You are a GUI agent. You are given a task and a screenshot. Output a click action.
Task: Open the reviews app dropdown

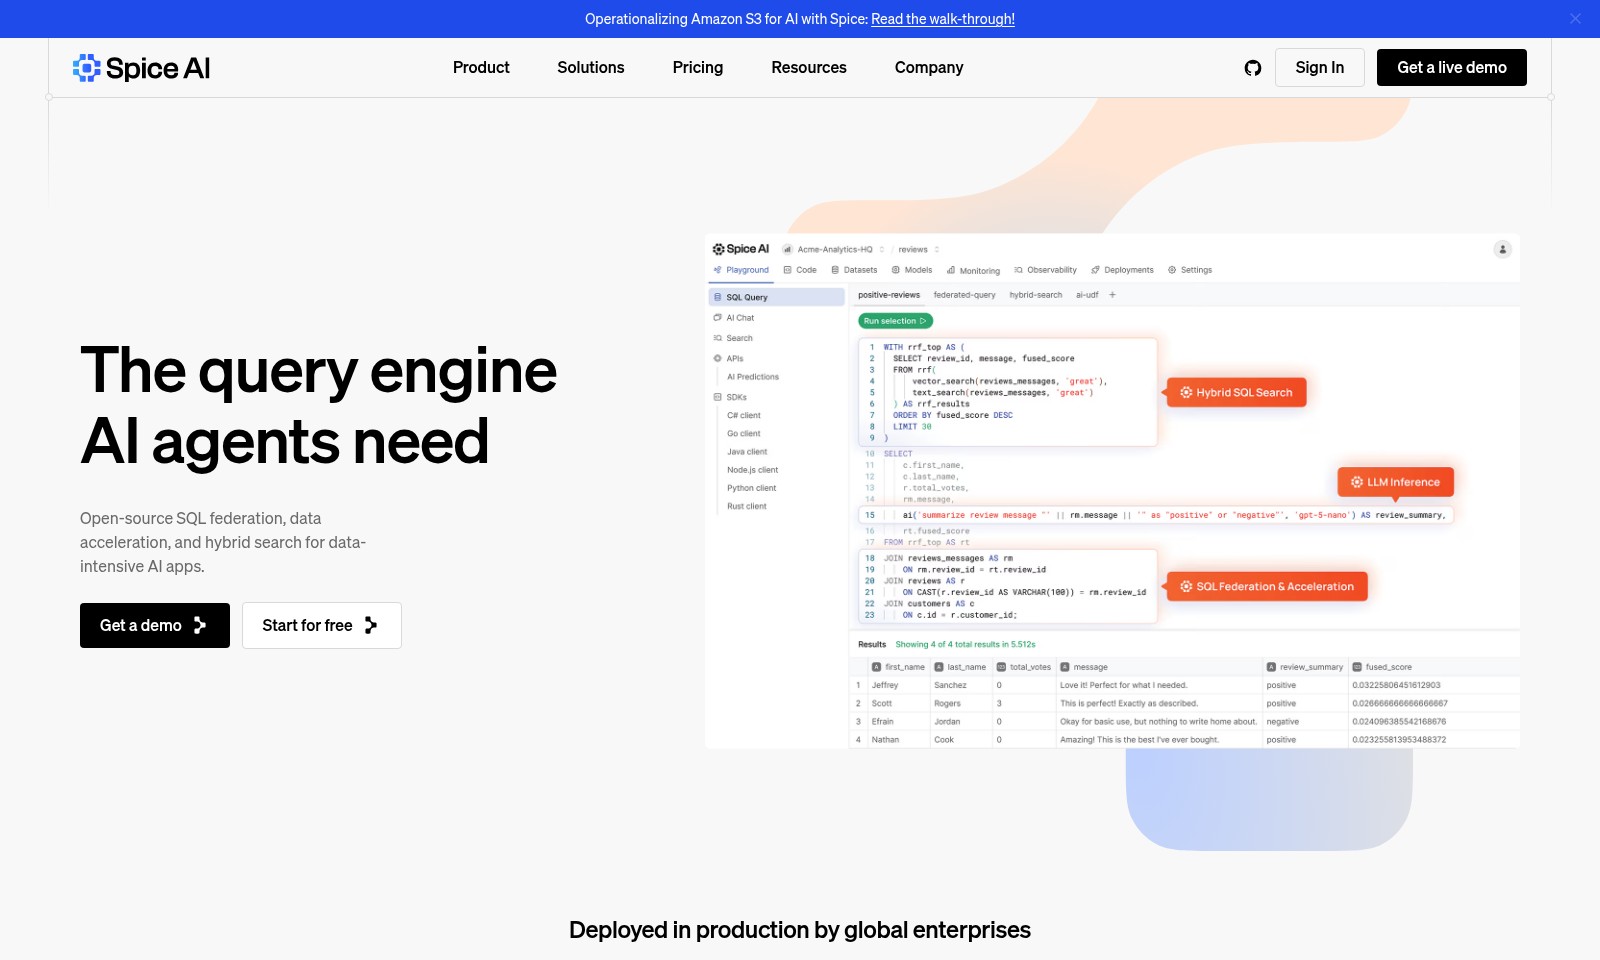[918, 250]
